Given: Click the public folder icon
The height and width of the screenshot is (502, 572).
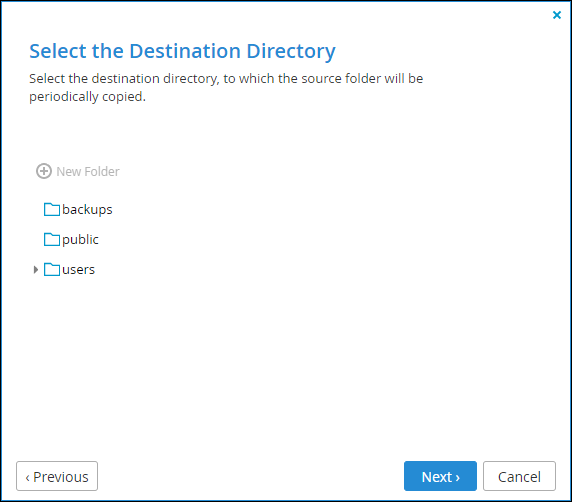Looking at the screenshot, I should point(52,239).
